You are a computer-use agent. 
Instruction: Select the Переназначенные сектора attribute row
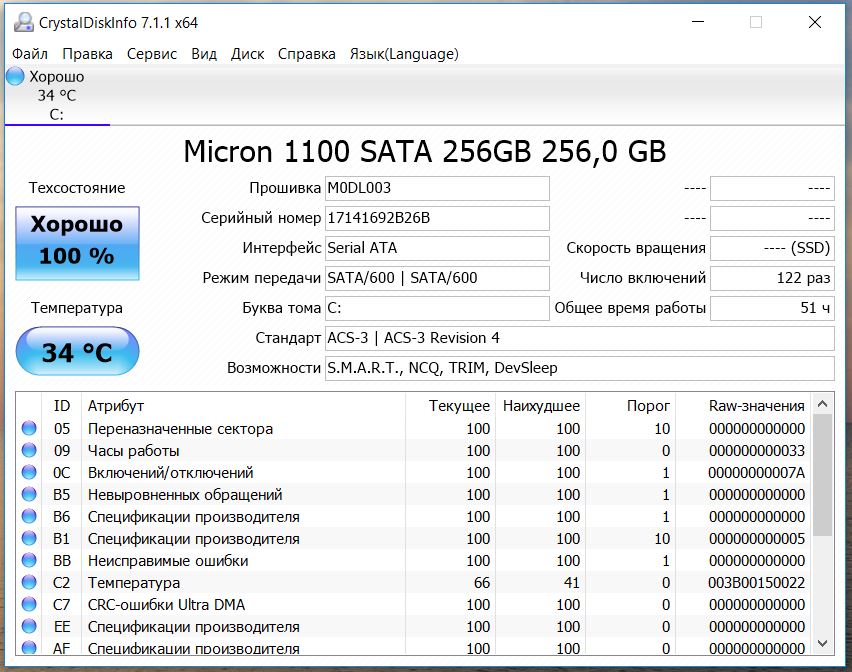pos(414,429)
